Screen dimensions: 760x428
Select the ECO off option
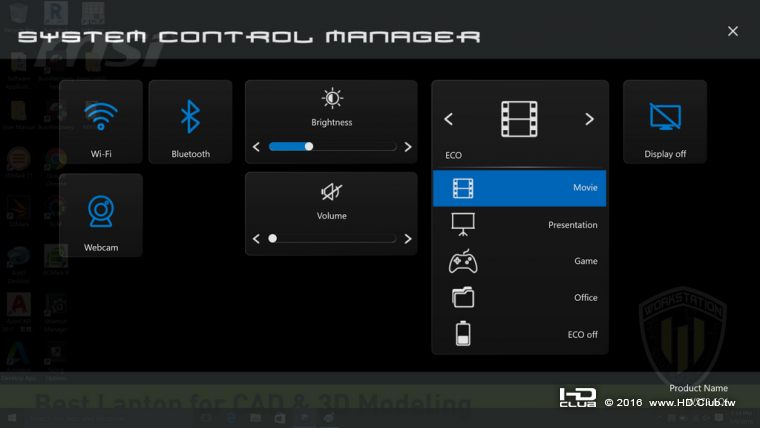point(520,334)
